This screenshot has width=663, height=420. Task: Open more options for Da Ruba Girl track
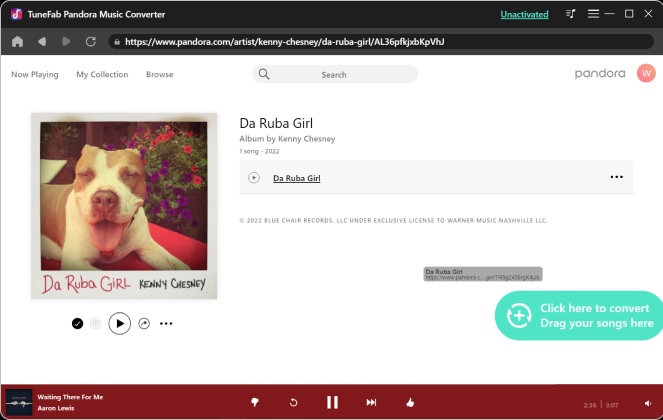coord(616,177)
